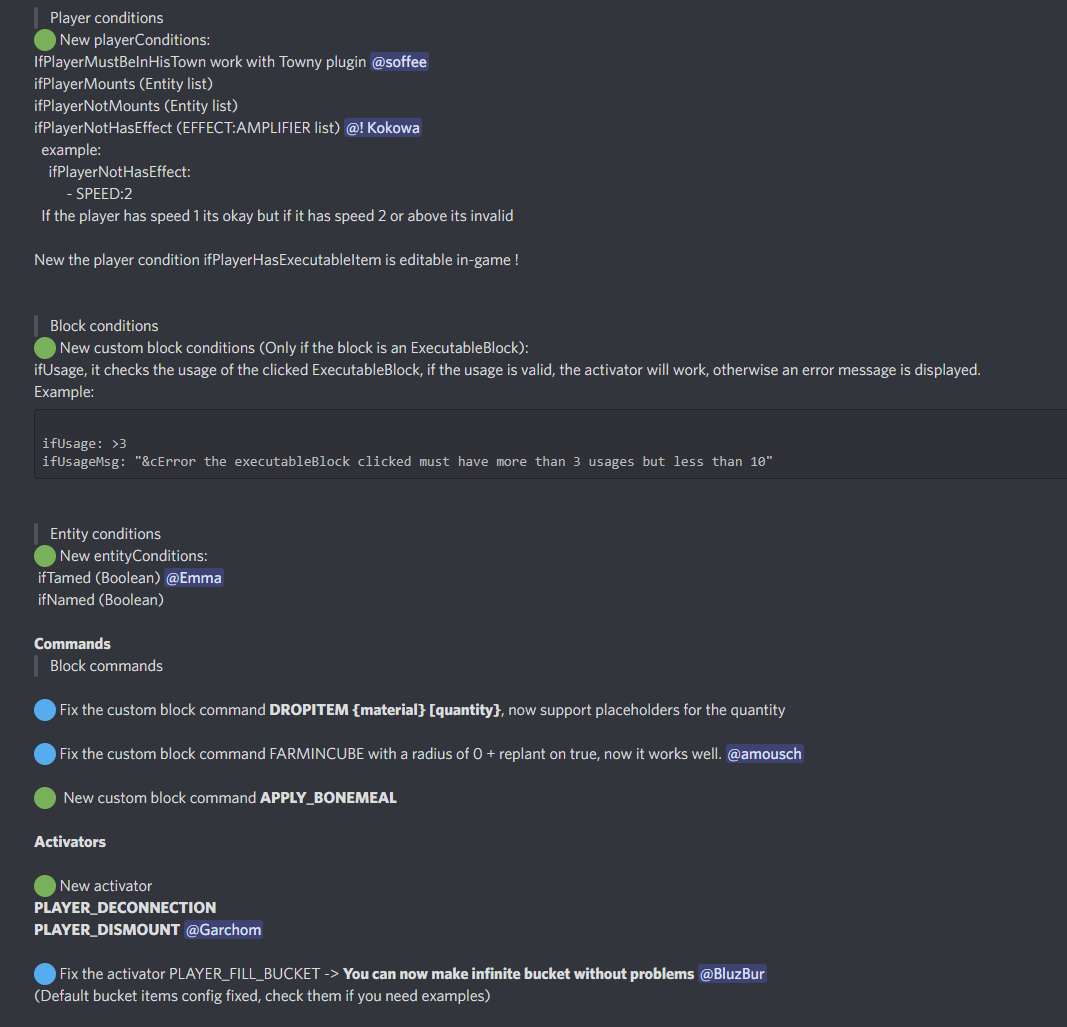Click the Player conditions quote line
The image size is (1067, 1027).
pos(107,18)
